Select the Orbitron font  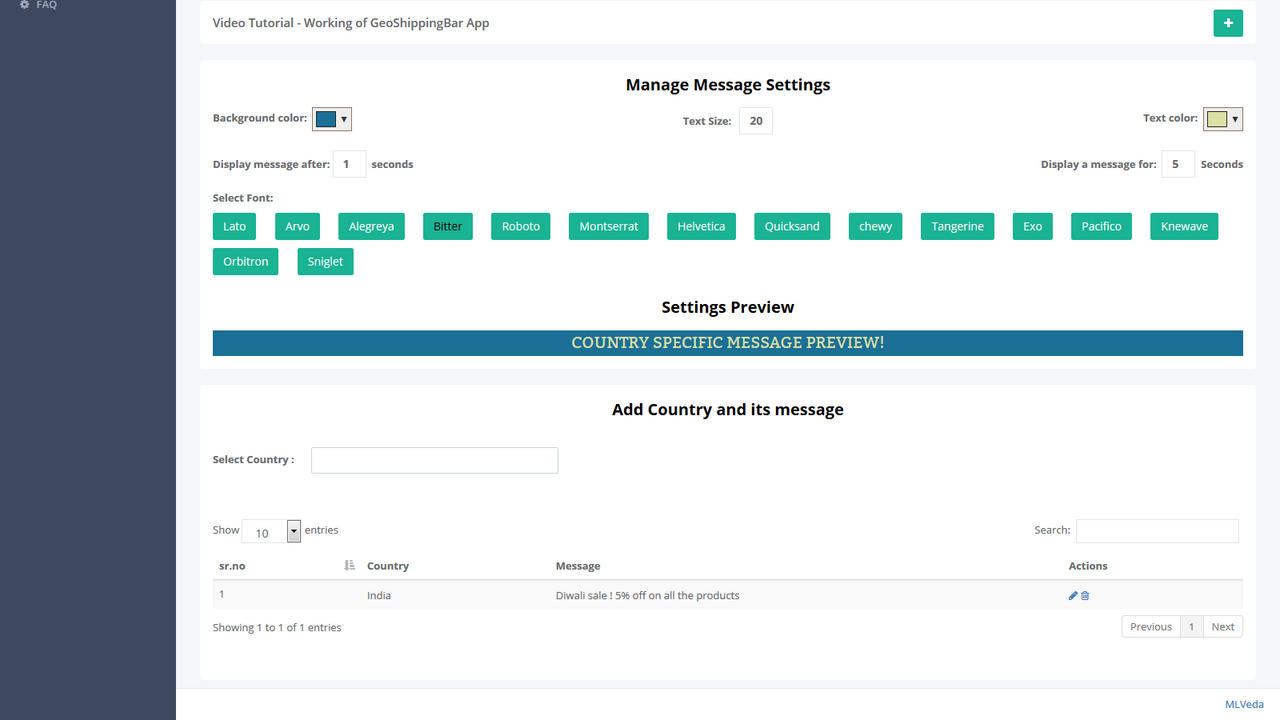point(245,261)
